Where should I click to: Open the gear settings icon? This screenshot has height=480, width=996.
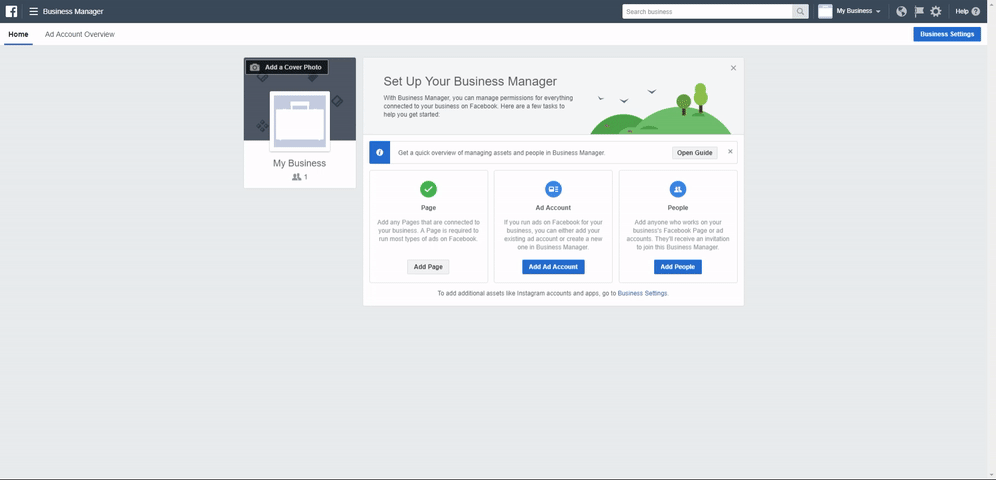[x=936, y=11]
